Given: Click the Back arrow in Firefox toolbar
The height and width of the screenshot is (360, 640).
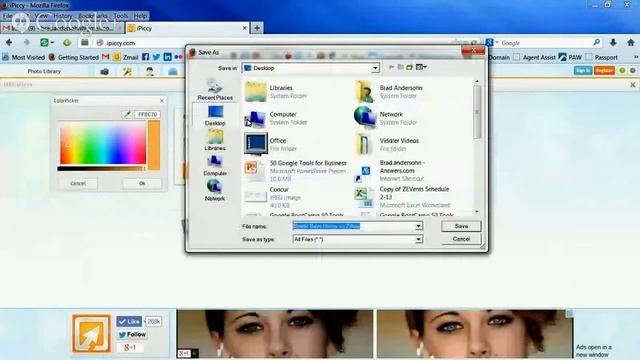Looking at the screenshot, I should pyautogui.click(x=9, y=42).
